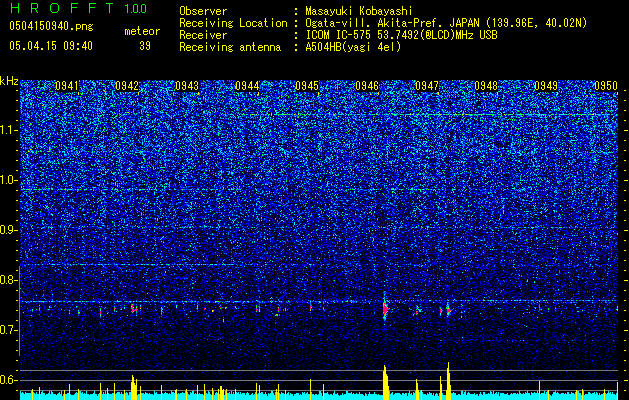Screen dimensions: 629x400
Task: Click the 0.9 frequency axis label
Action: [x=8, y=230]
